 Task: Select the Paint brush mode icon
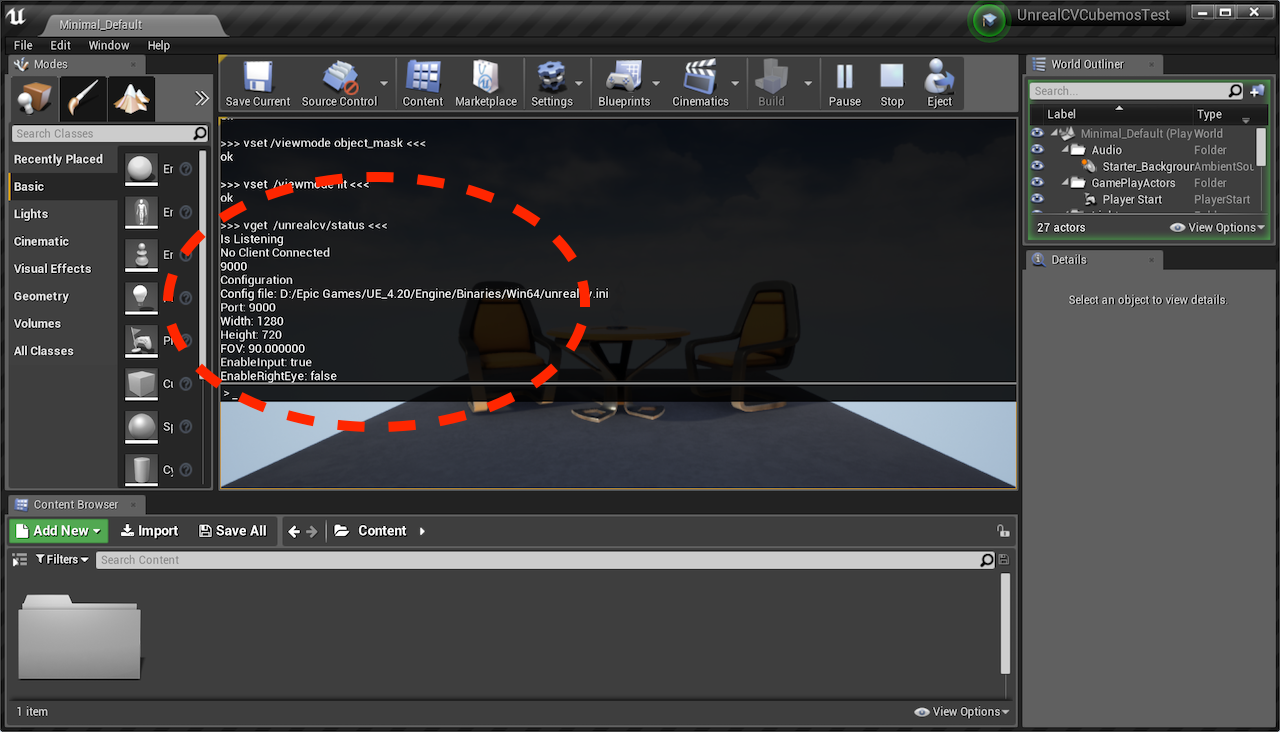[x=83, y=98]
